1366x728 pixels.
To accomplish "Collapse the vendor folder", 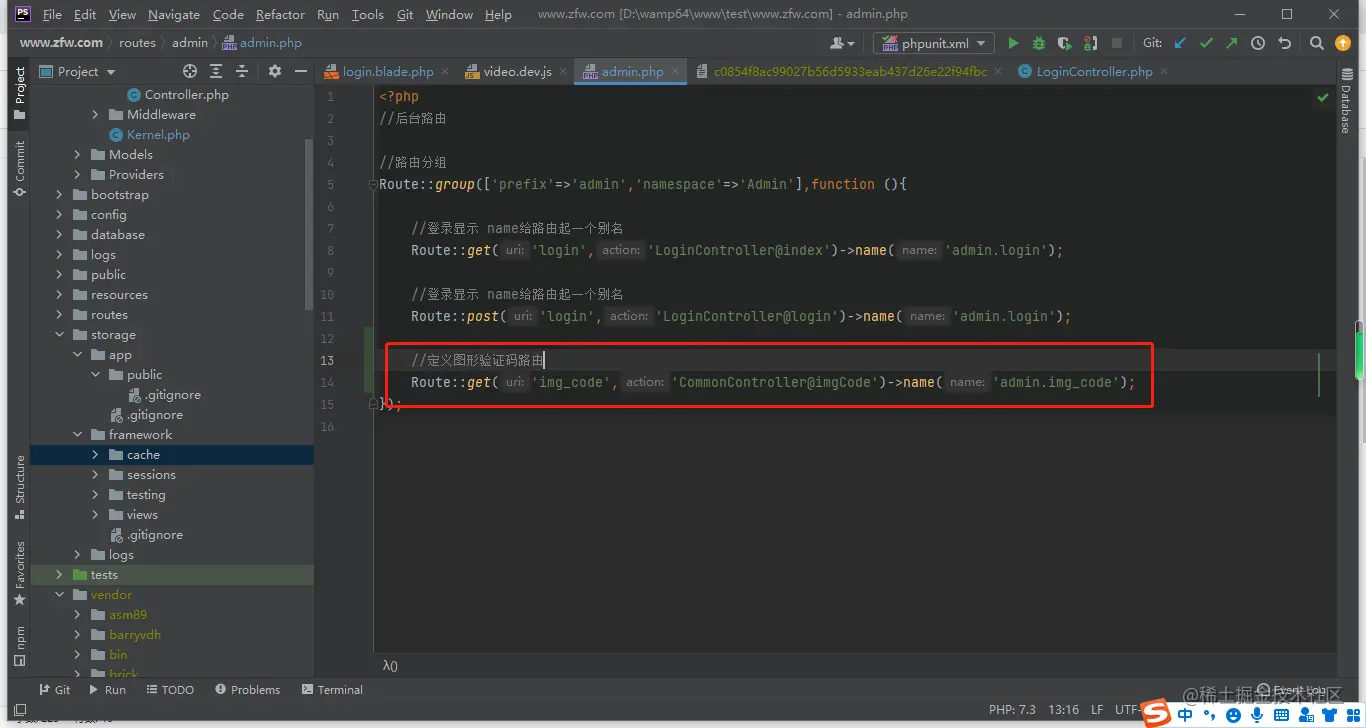I will (60, 595).
